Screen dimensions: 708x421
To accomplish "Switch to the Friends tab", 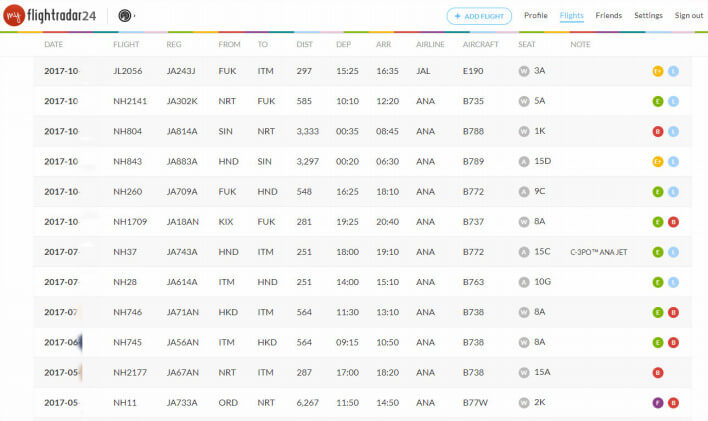I will 608,16.
